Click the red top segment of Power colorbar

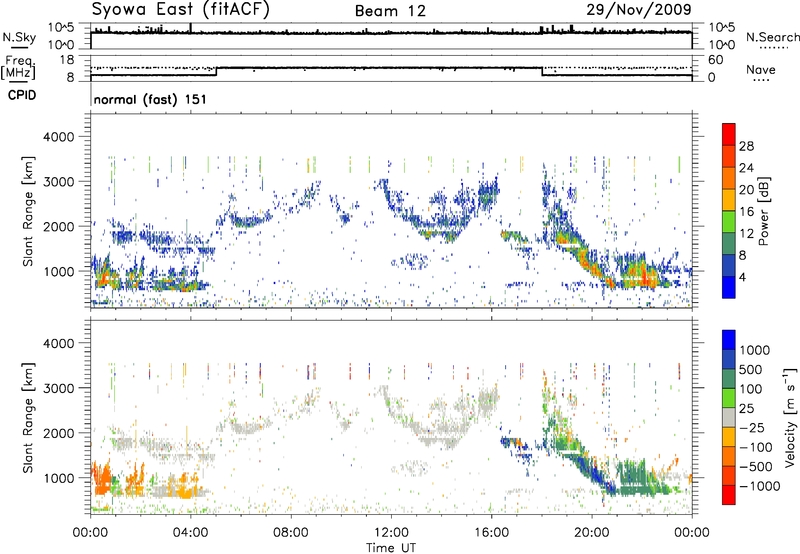pyautogui.click(x=729, y=134)
